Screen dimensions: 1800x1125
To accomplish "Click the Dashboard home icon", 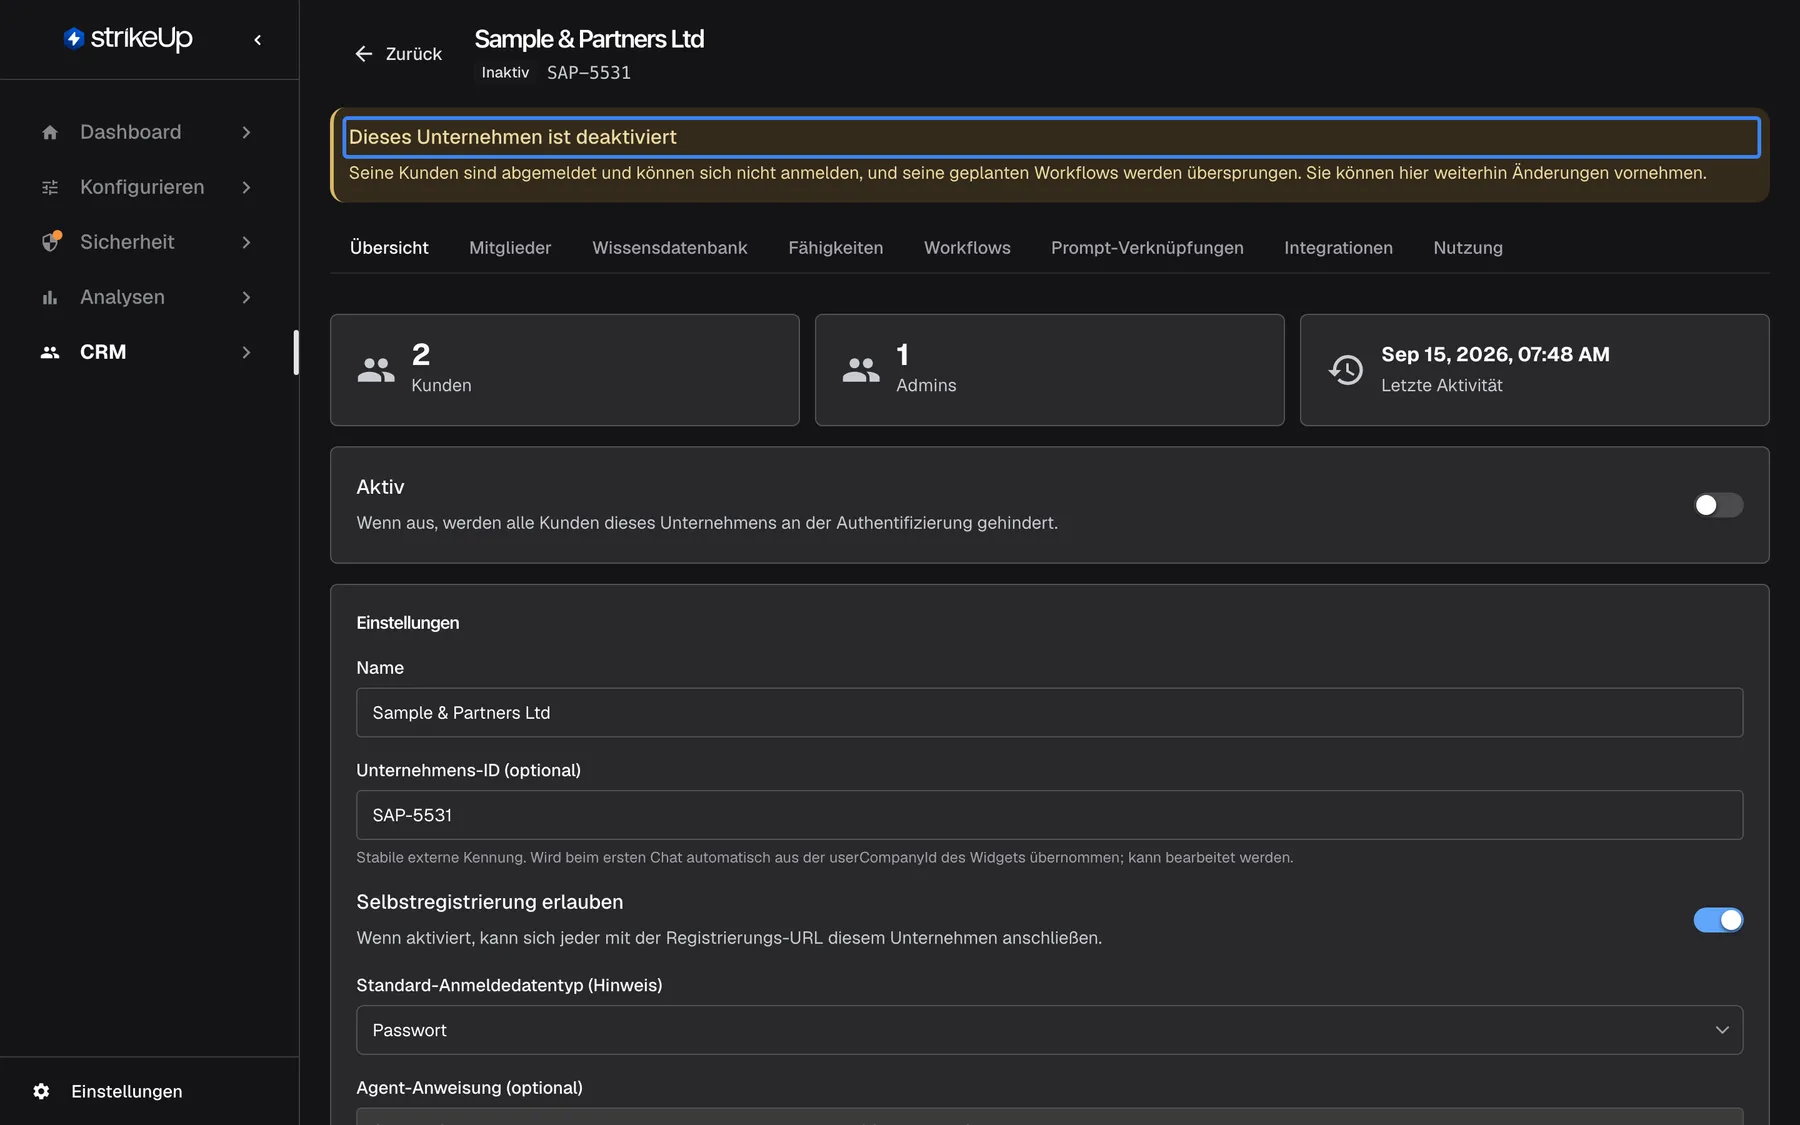I will pos(50,132).
